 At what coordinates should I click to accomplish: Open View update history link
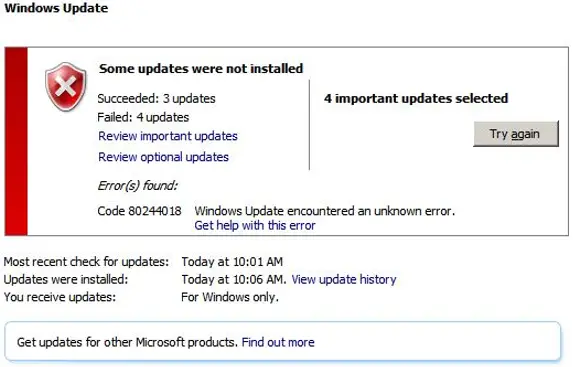click(344, 279)
